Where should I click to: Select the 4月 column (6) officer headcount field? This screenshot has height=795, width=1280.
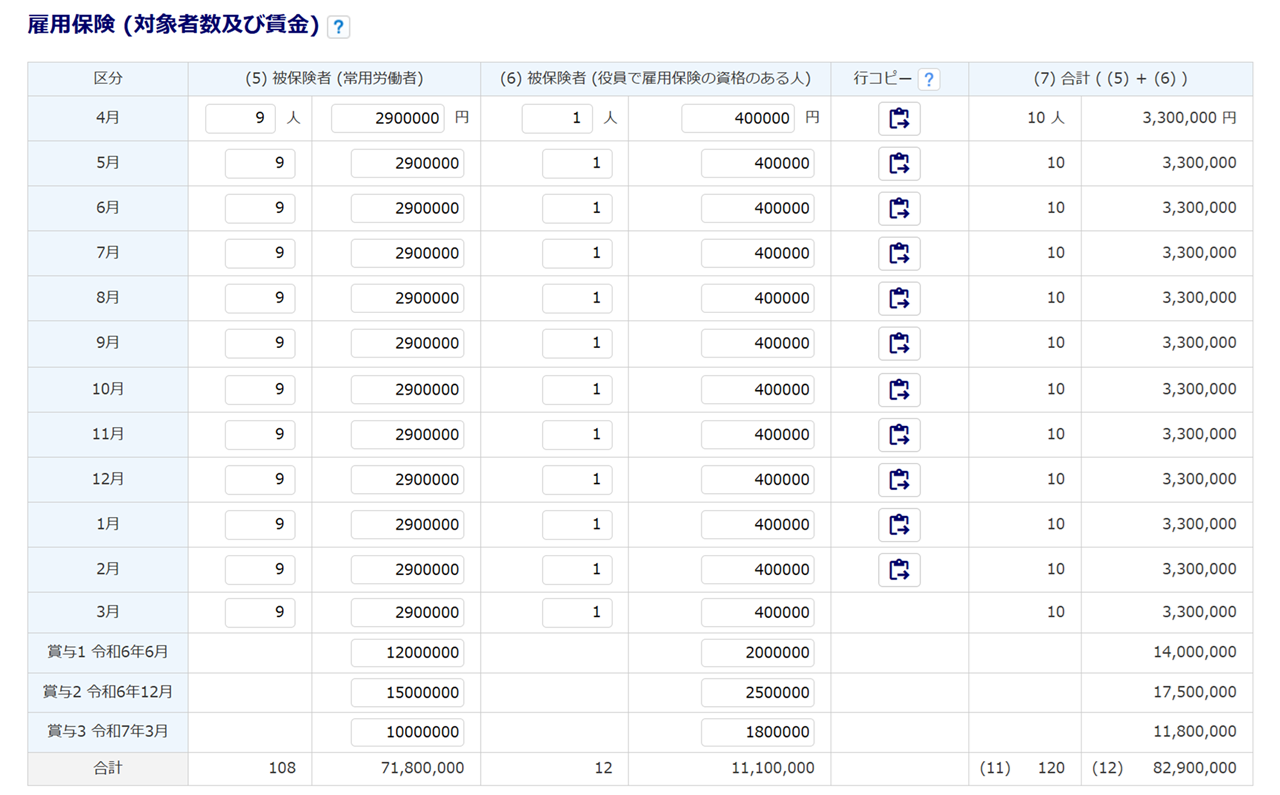pyautogui.click(x=557, y=118)
